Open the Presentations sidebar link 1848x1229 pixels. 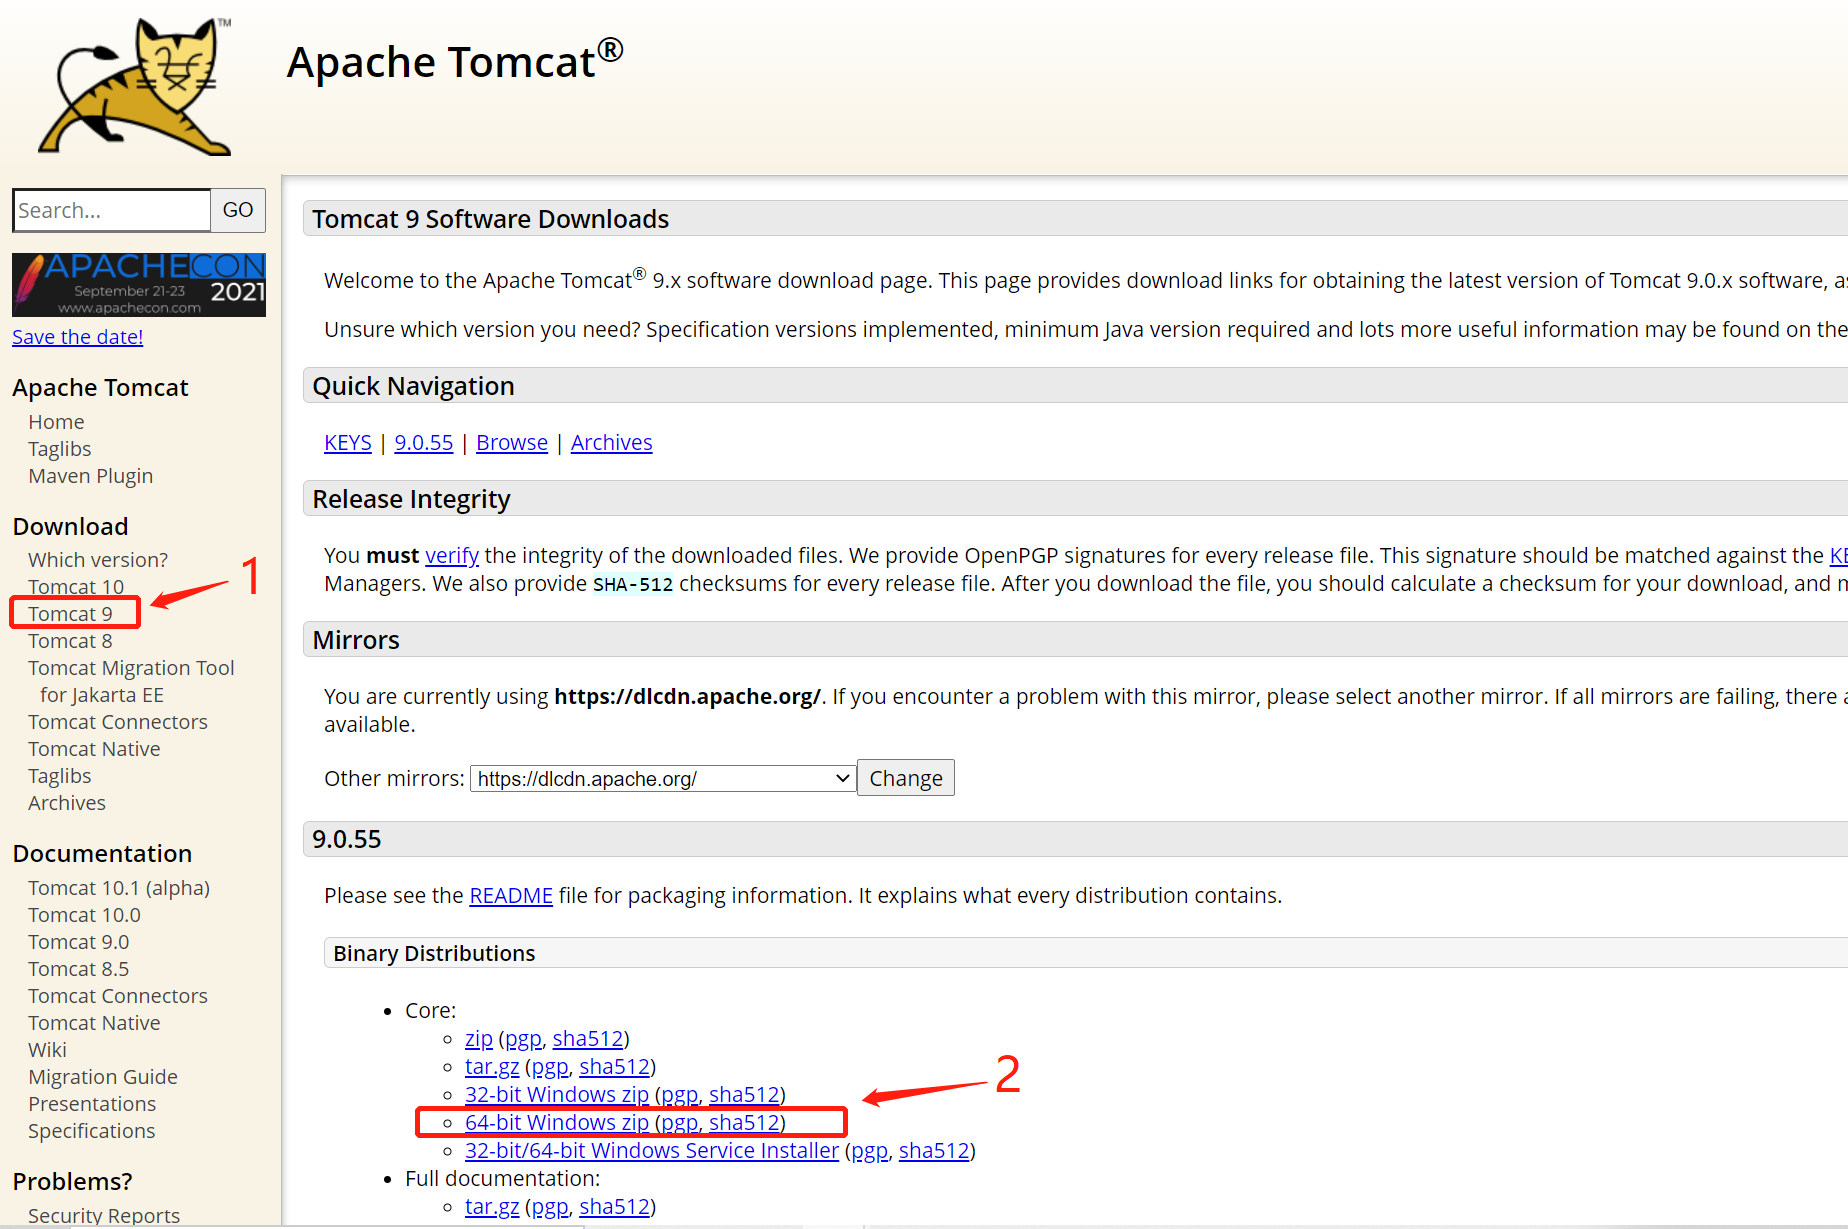pyautogui.click(x=92, y=1104)
